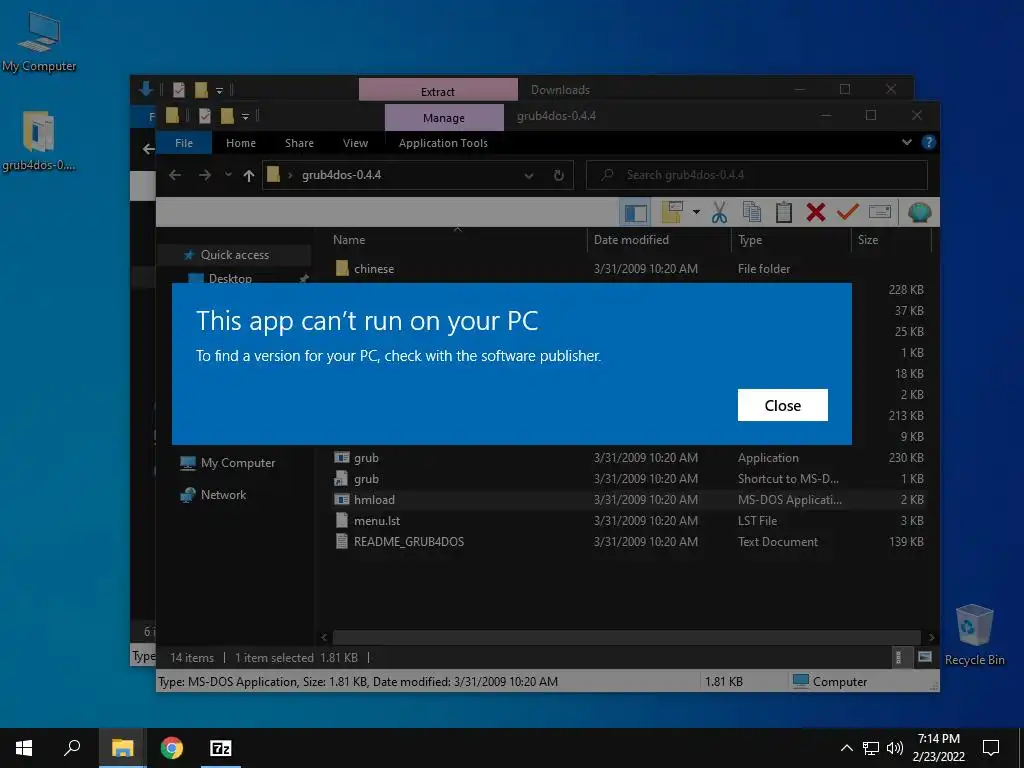The image size is (1024, 768).
Task: Sort files by Size column
Action: 868,240
